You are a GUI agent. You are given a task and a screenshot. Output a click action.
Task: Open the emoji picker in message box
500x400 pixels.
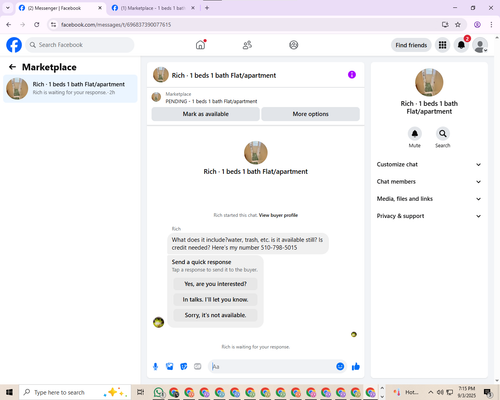coord(340,367)
